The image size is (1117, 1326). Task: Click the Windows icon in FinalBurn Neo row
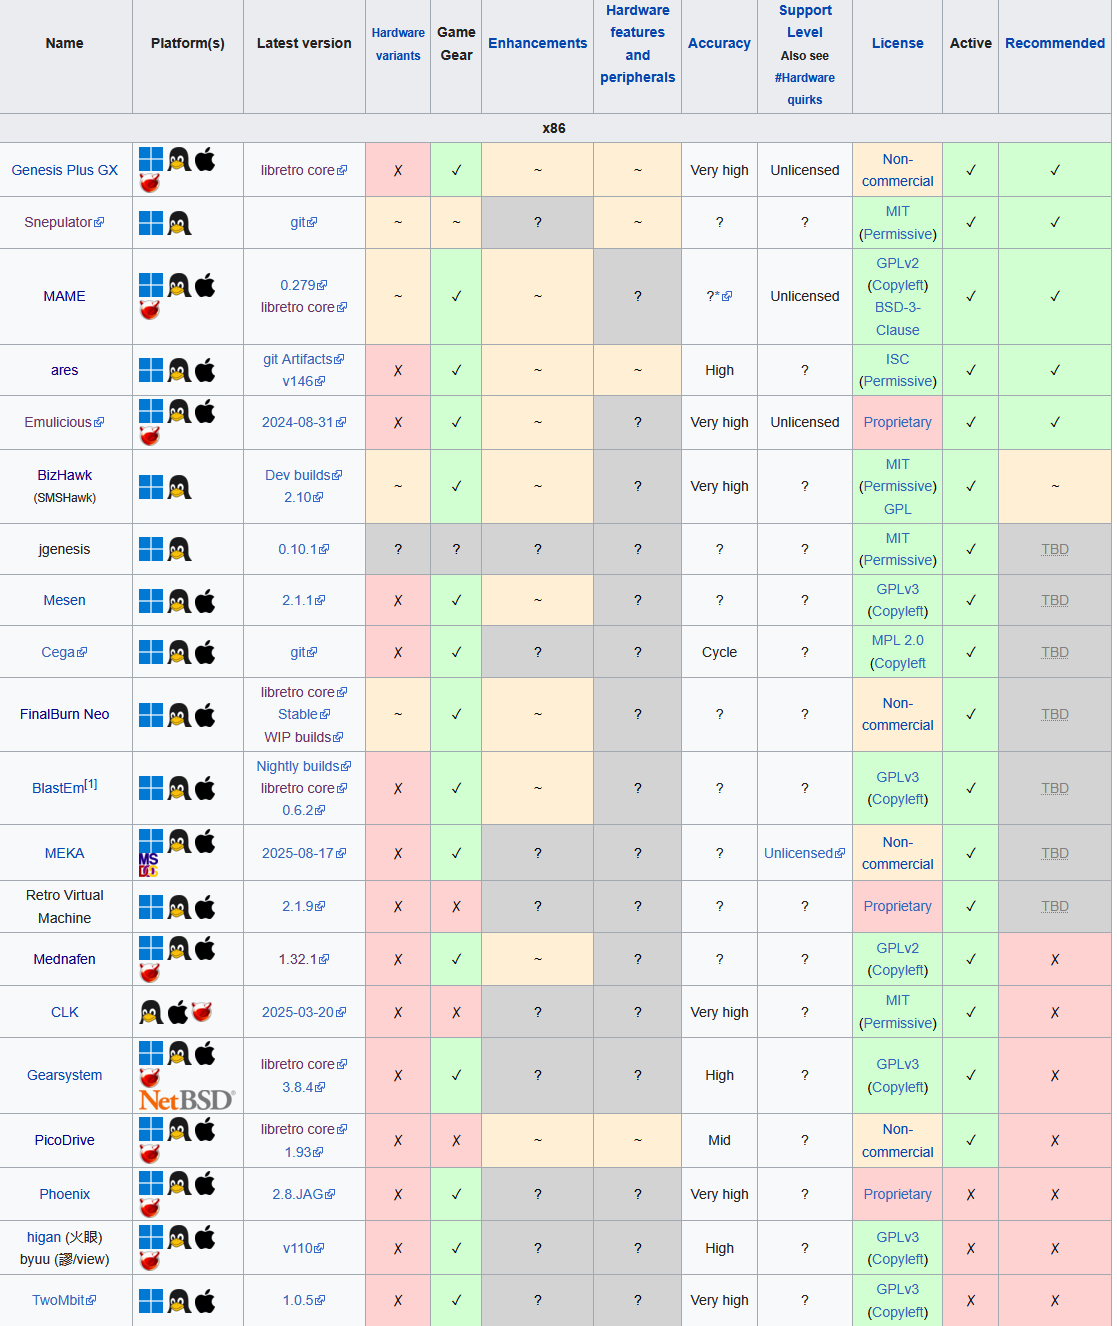(x=151, y=715)
